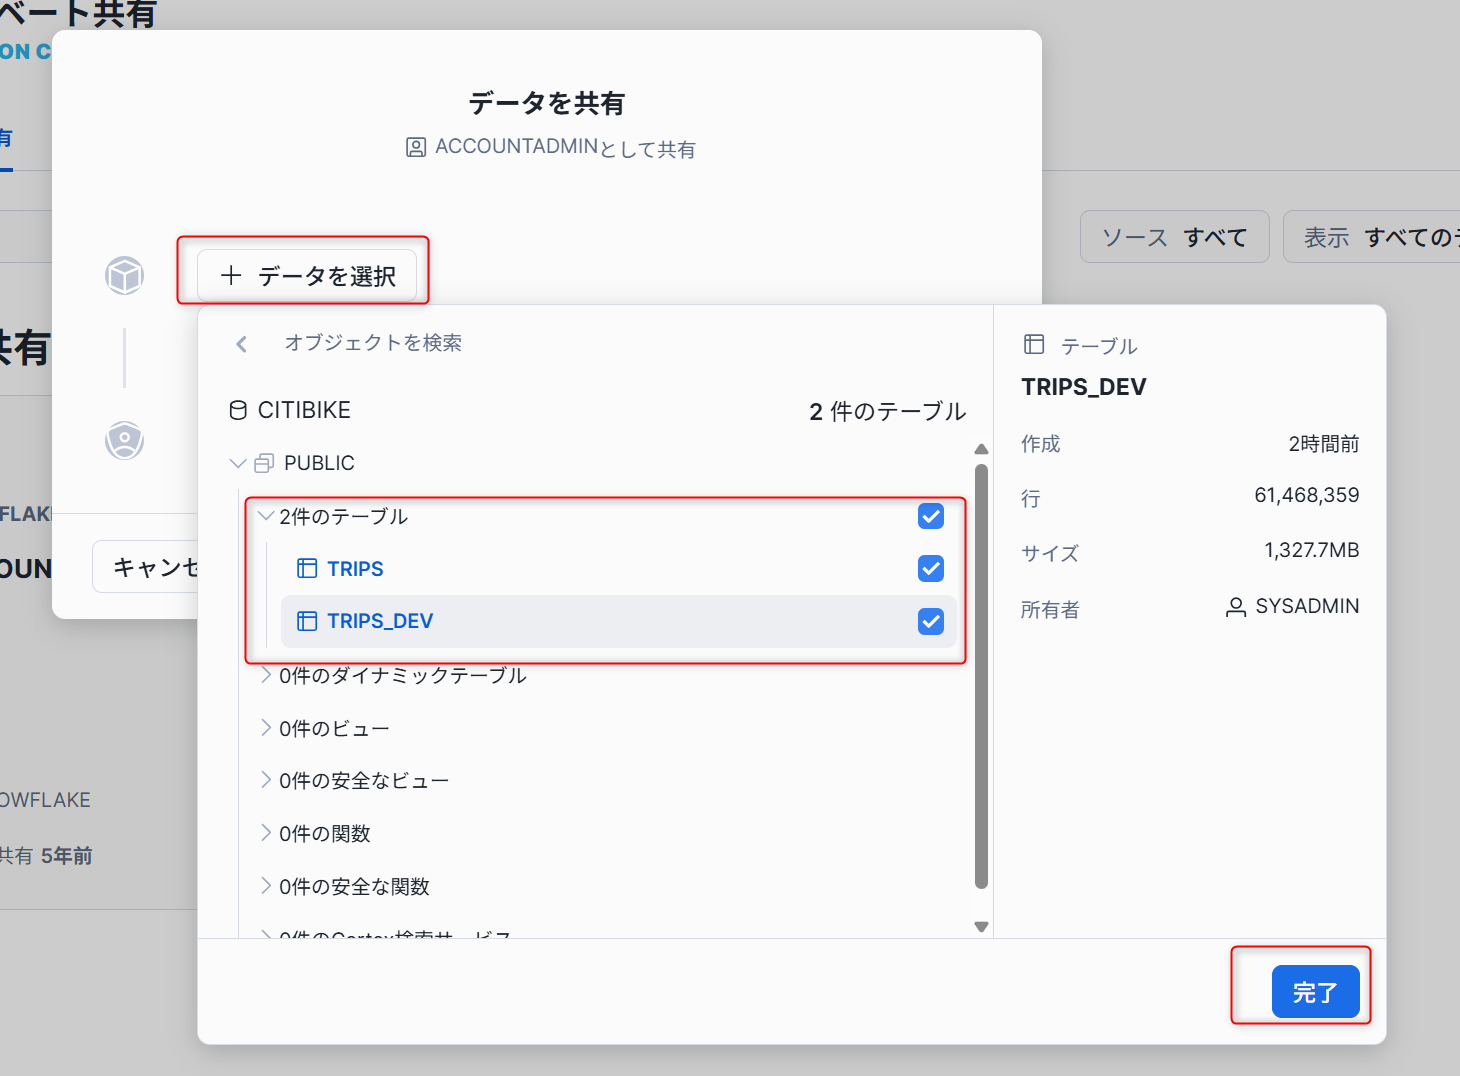Click the 2 件のテーブル count text
Image resolution: width=1460 pixels, height=1076 pixels.
887,411
